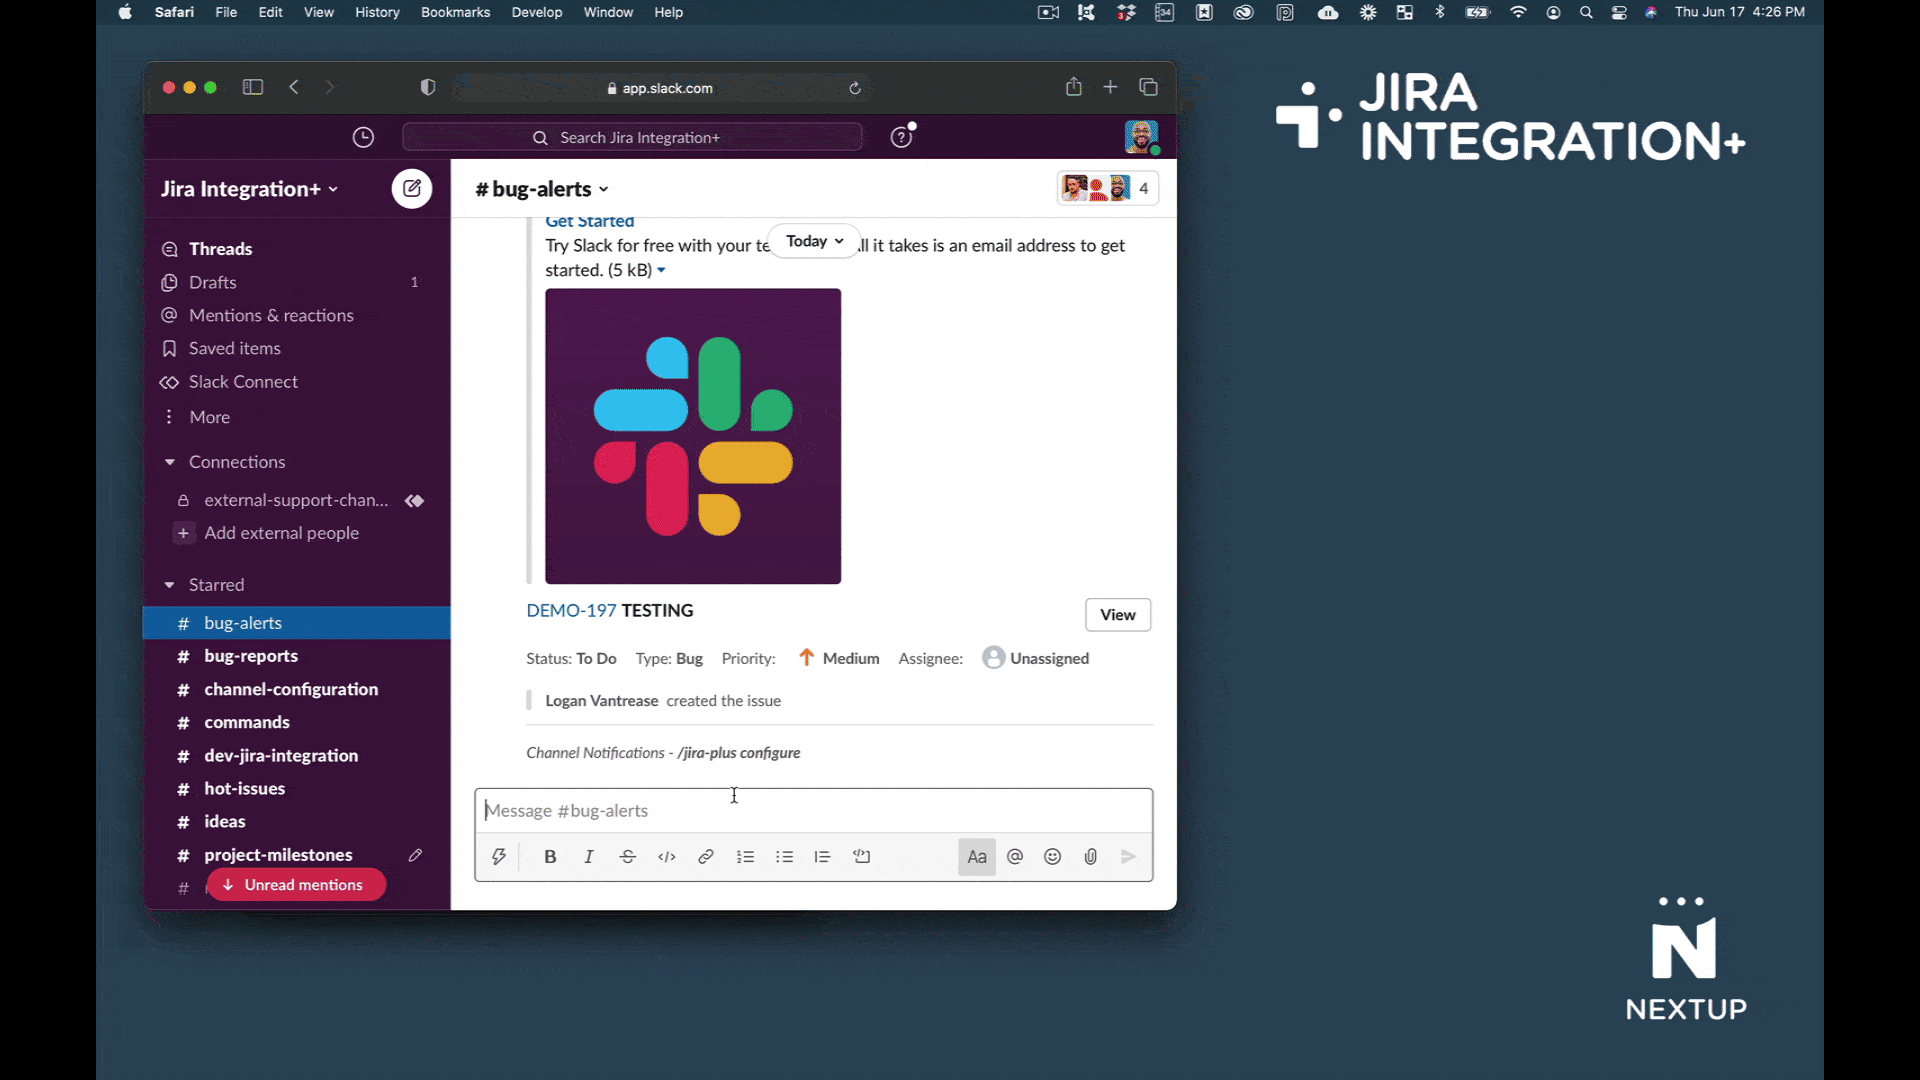Collapse the attachment preview arrow

661,270
